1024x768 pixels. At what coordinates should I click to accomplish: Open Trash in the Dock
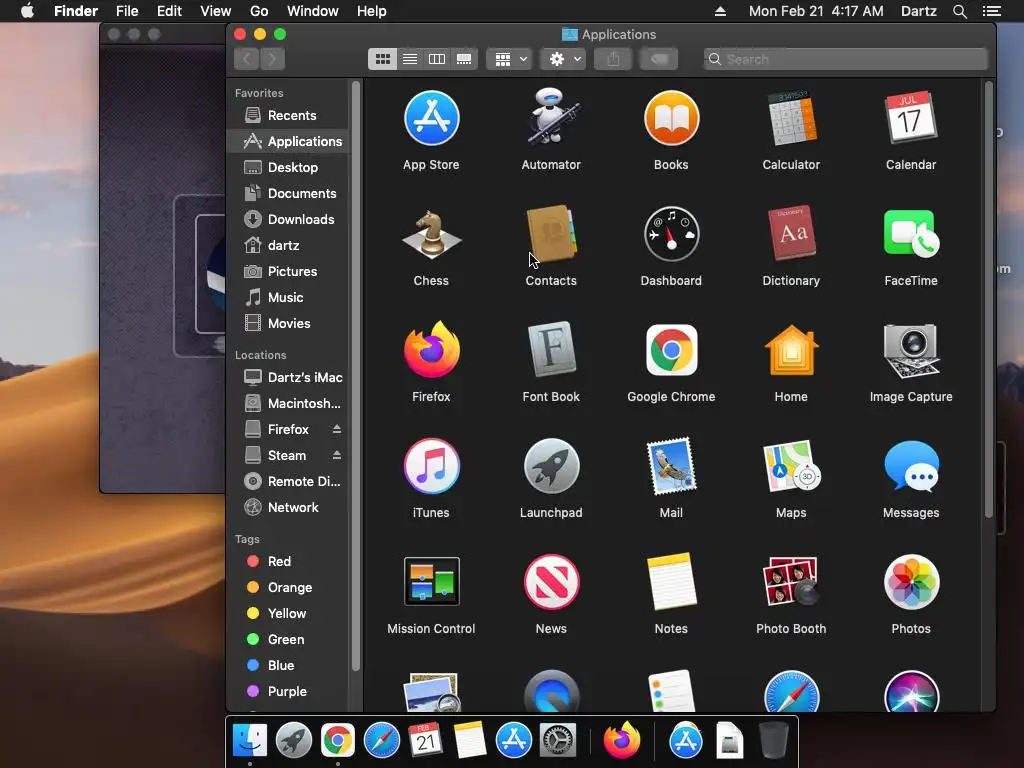(x=773, y=741)
